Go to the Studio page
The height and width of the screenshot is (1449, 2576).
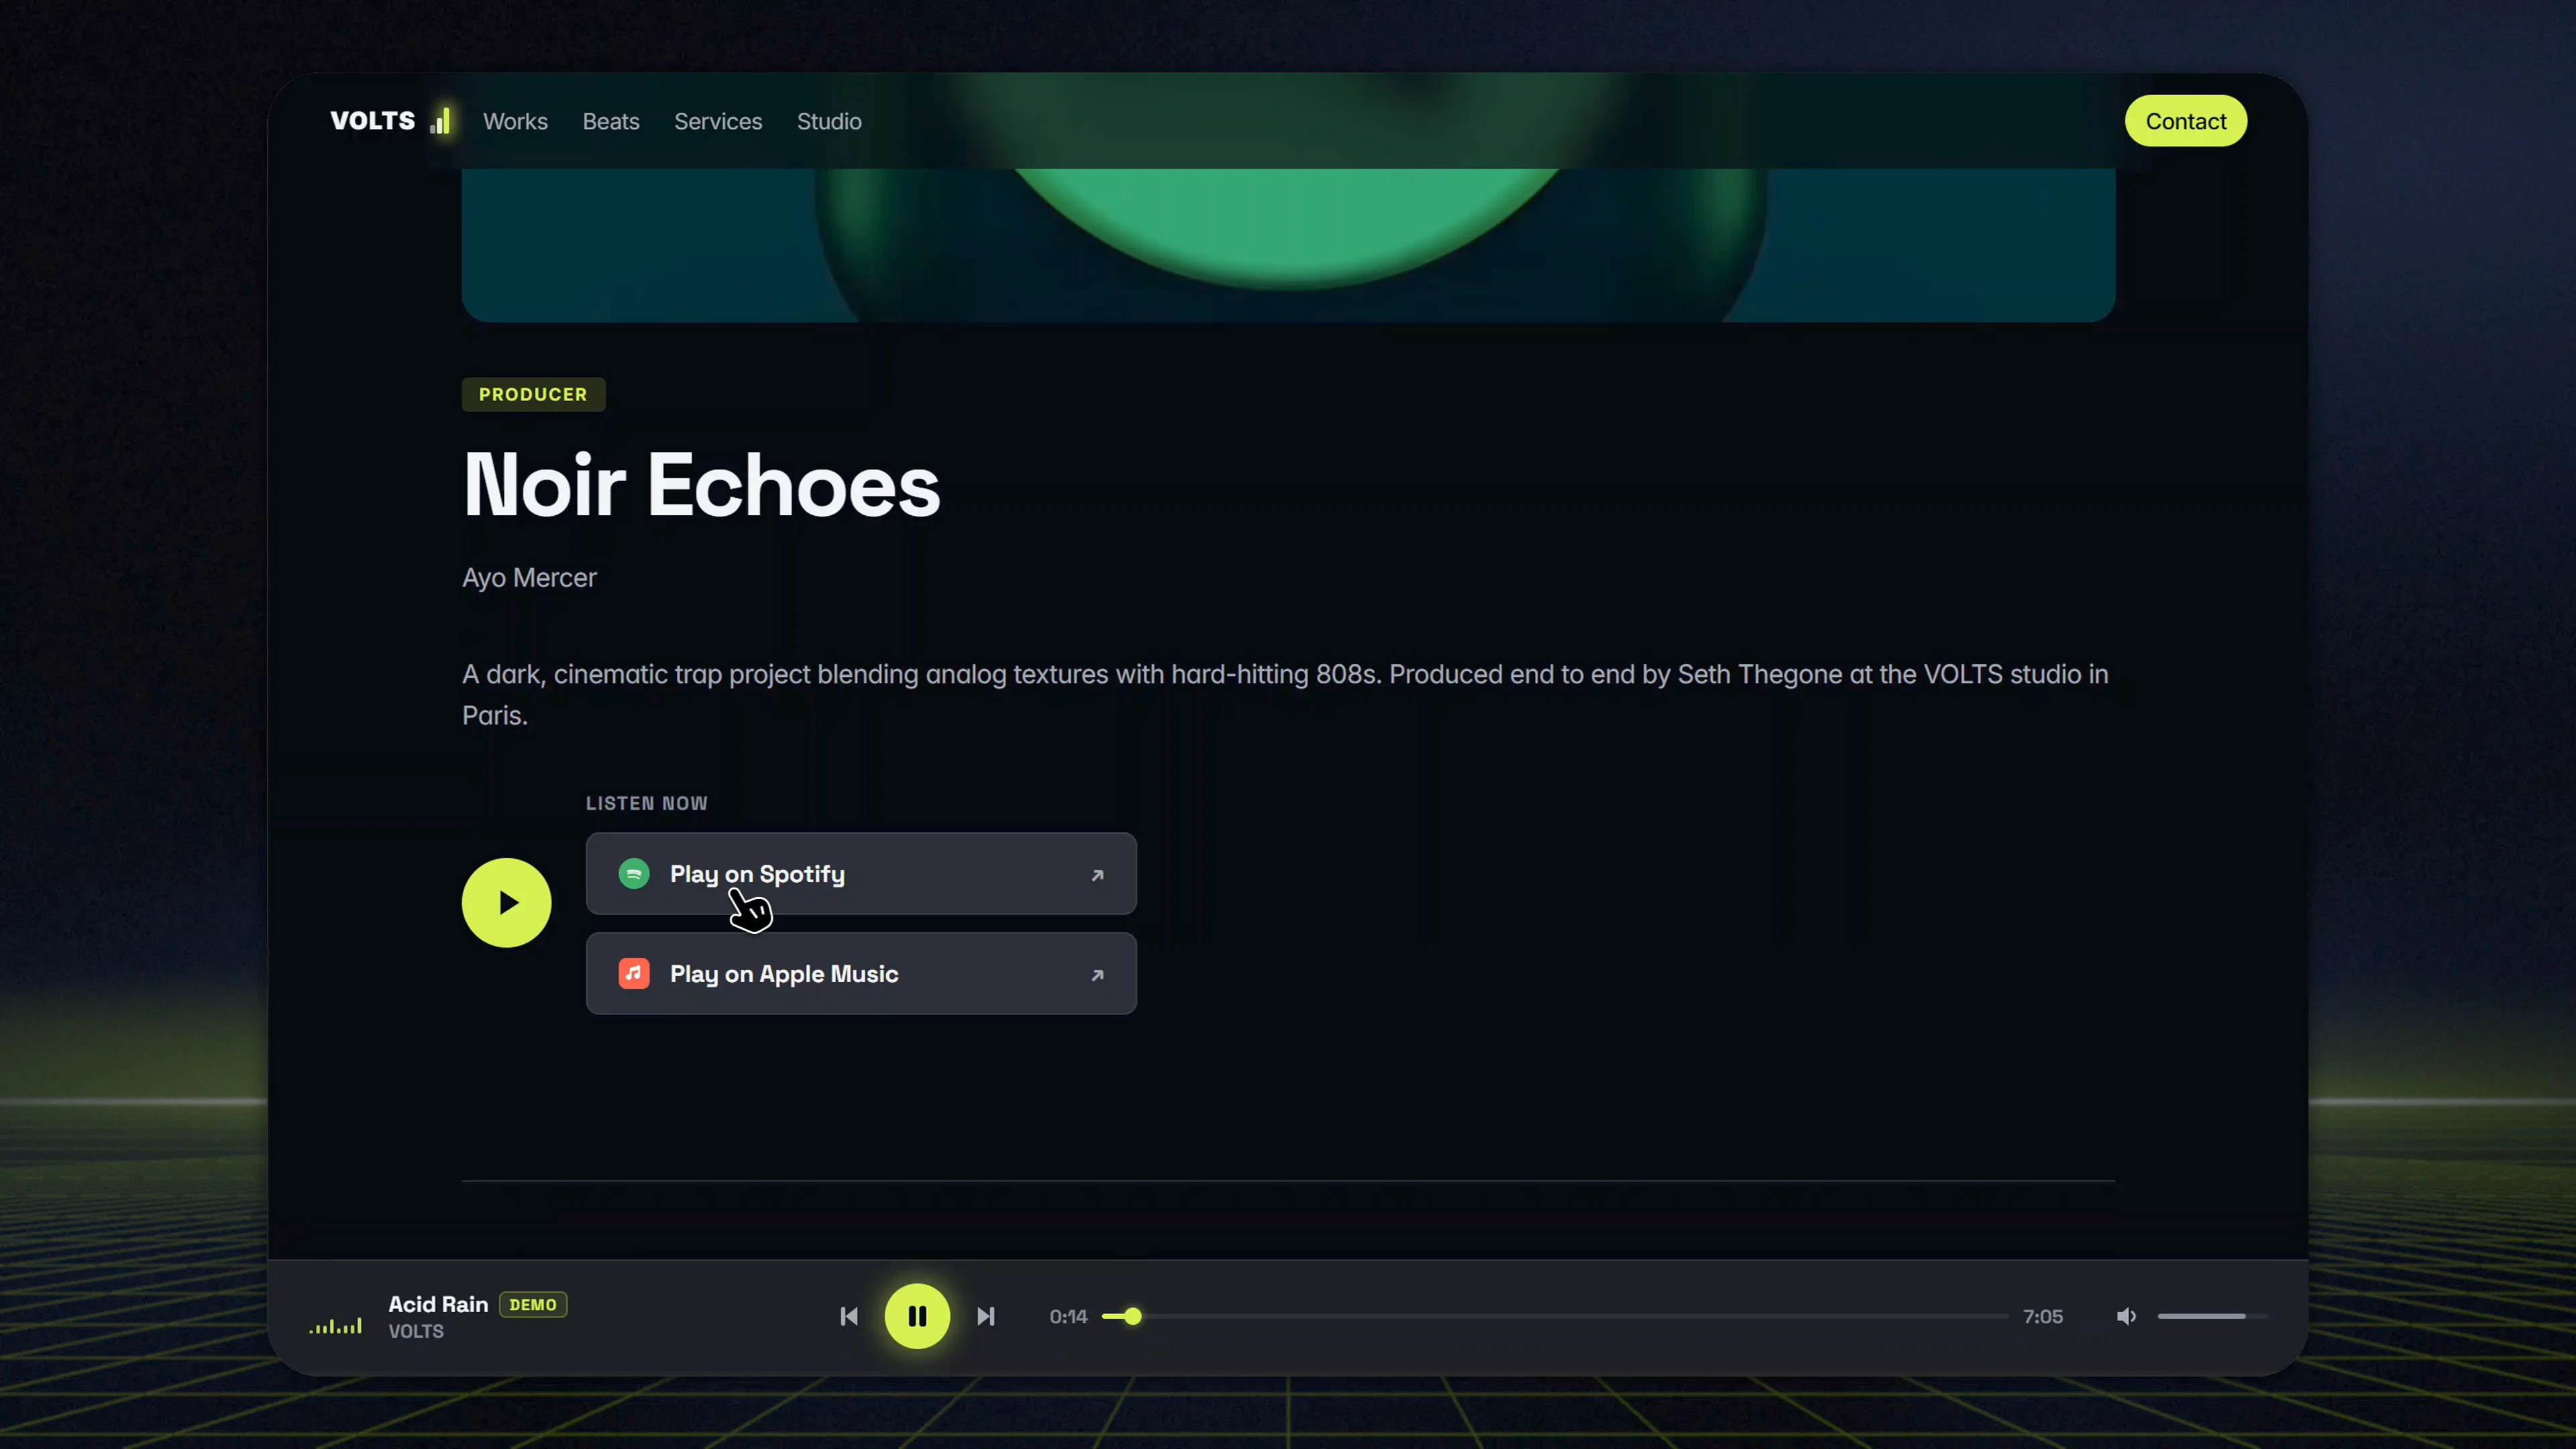click(x=829, y=121)
